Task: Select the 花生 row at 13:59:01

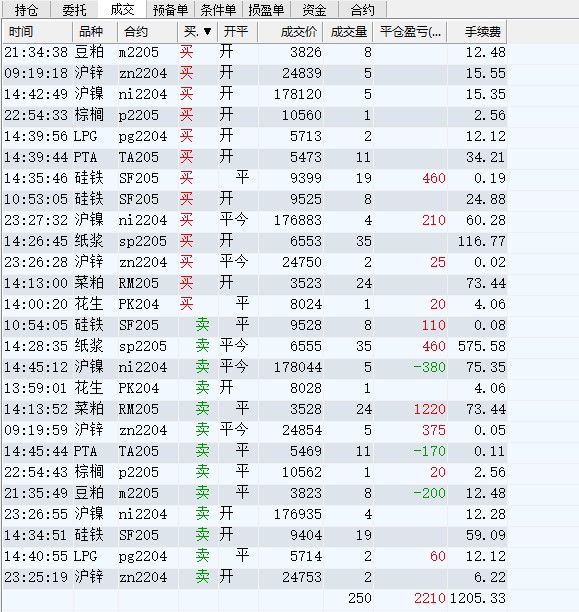Action: pyautogui.click(x=255, y=388)
